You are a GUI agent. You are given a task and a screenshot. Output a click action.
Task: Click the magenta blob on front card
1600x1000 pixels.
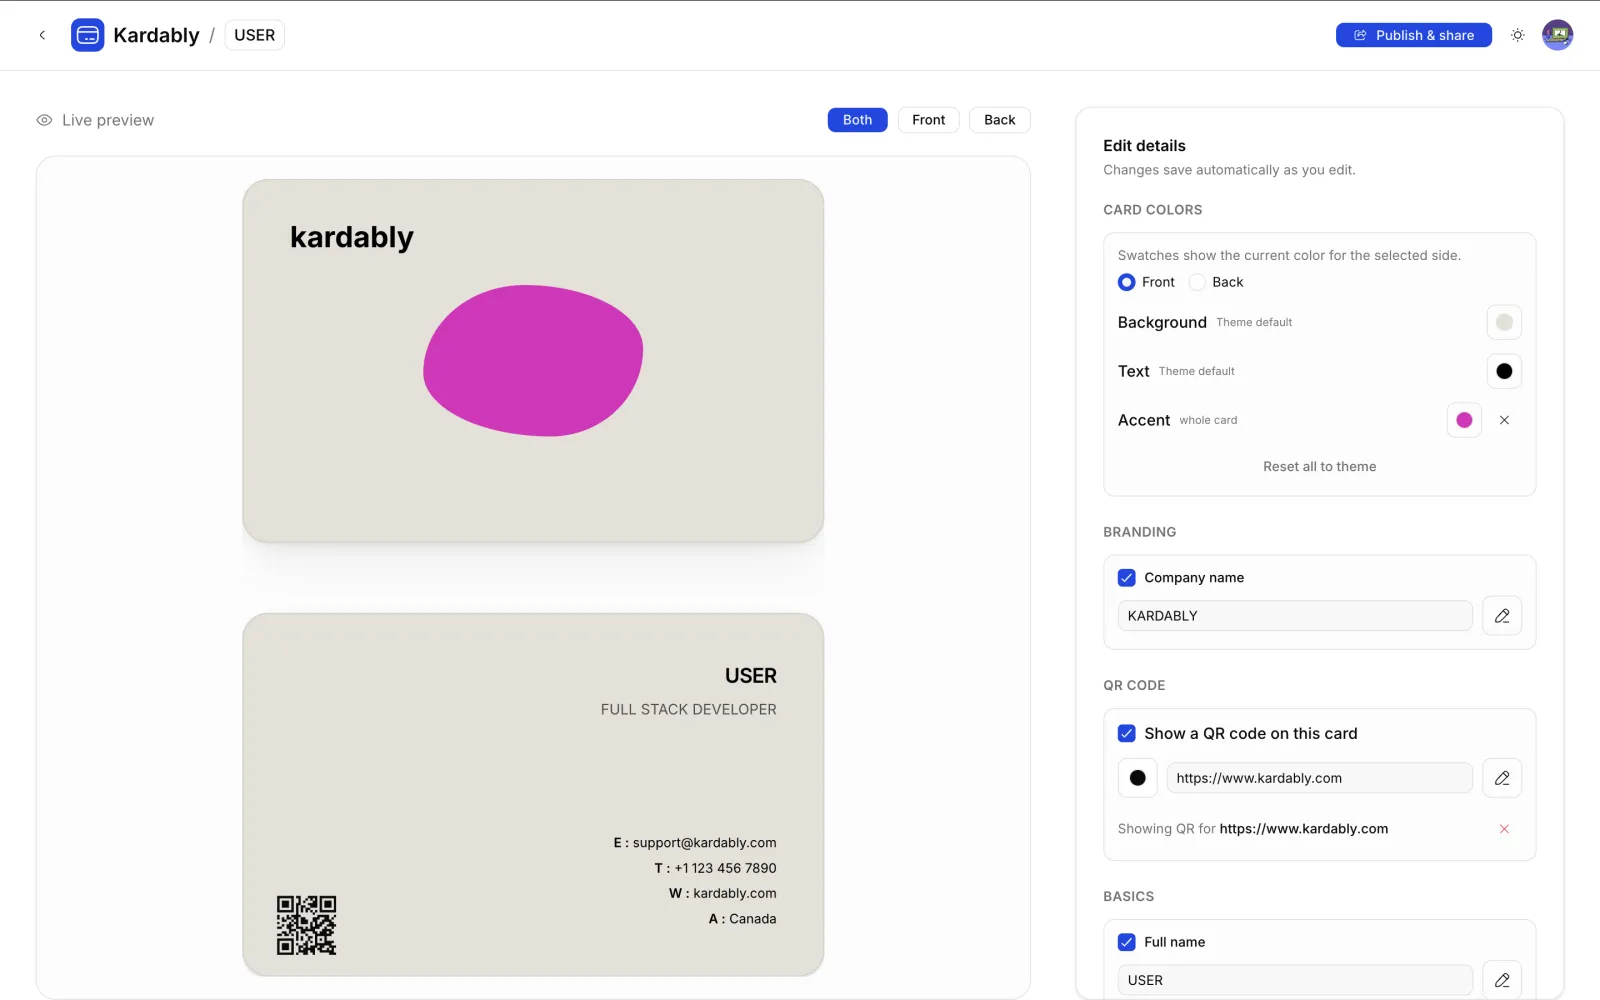[533, 361]
